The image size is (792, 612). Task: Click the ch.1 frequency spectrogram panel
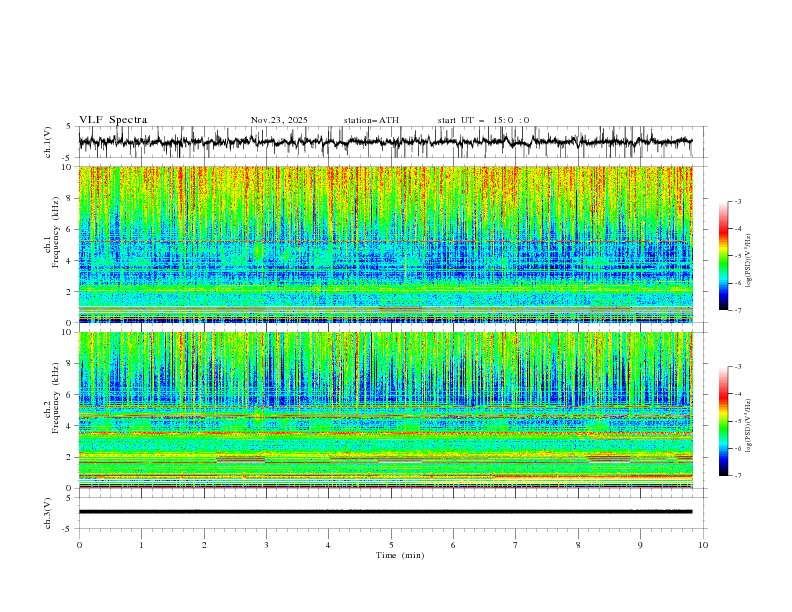click(x=385, y=244)
